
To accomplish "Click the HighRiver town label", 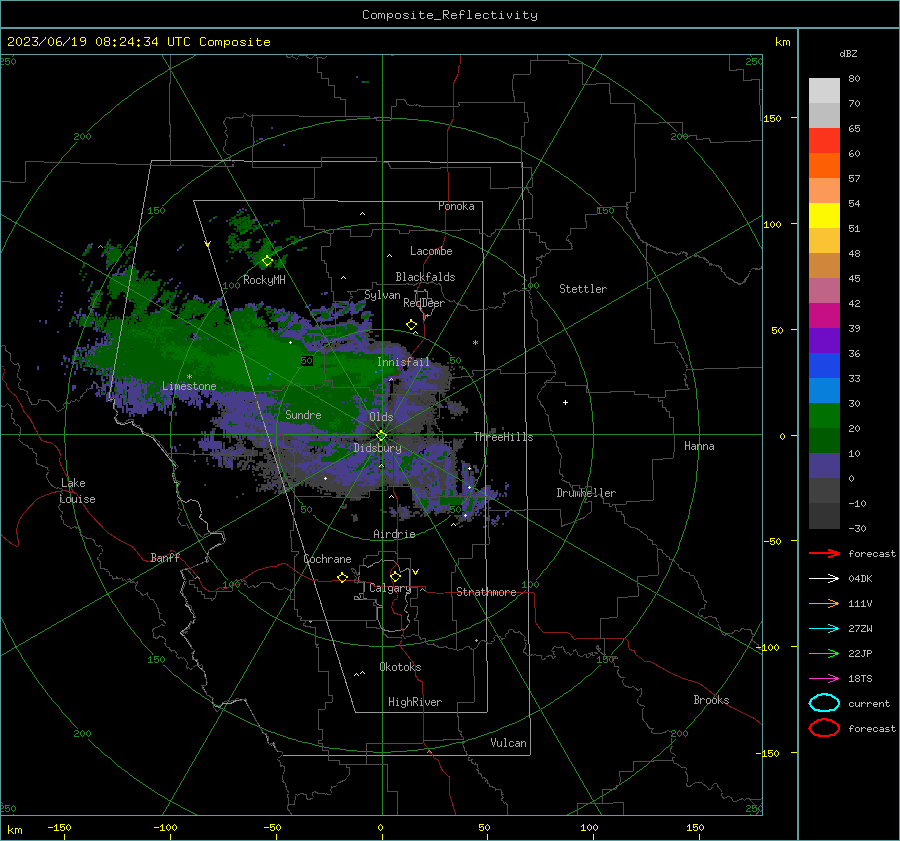I will (415, 702).
